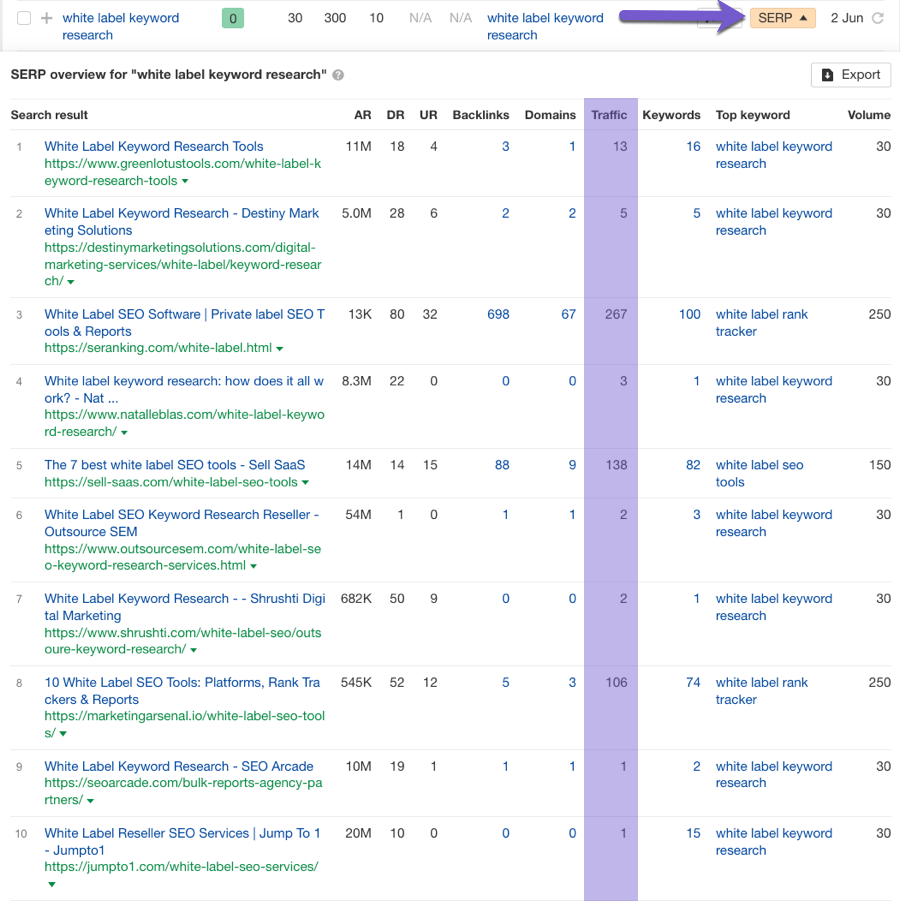Expand URL caret for sell-saas.com result
Viewport: 900px width, 901px height.
[x=305, y=483]
